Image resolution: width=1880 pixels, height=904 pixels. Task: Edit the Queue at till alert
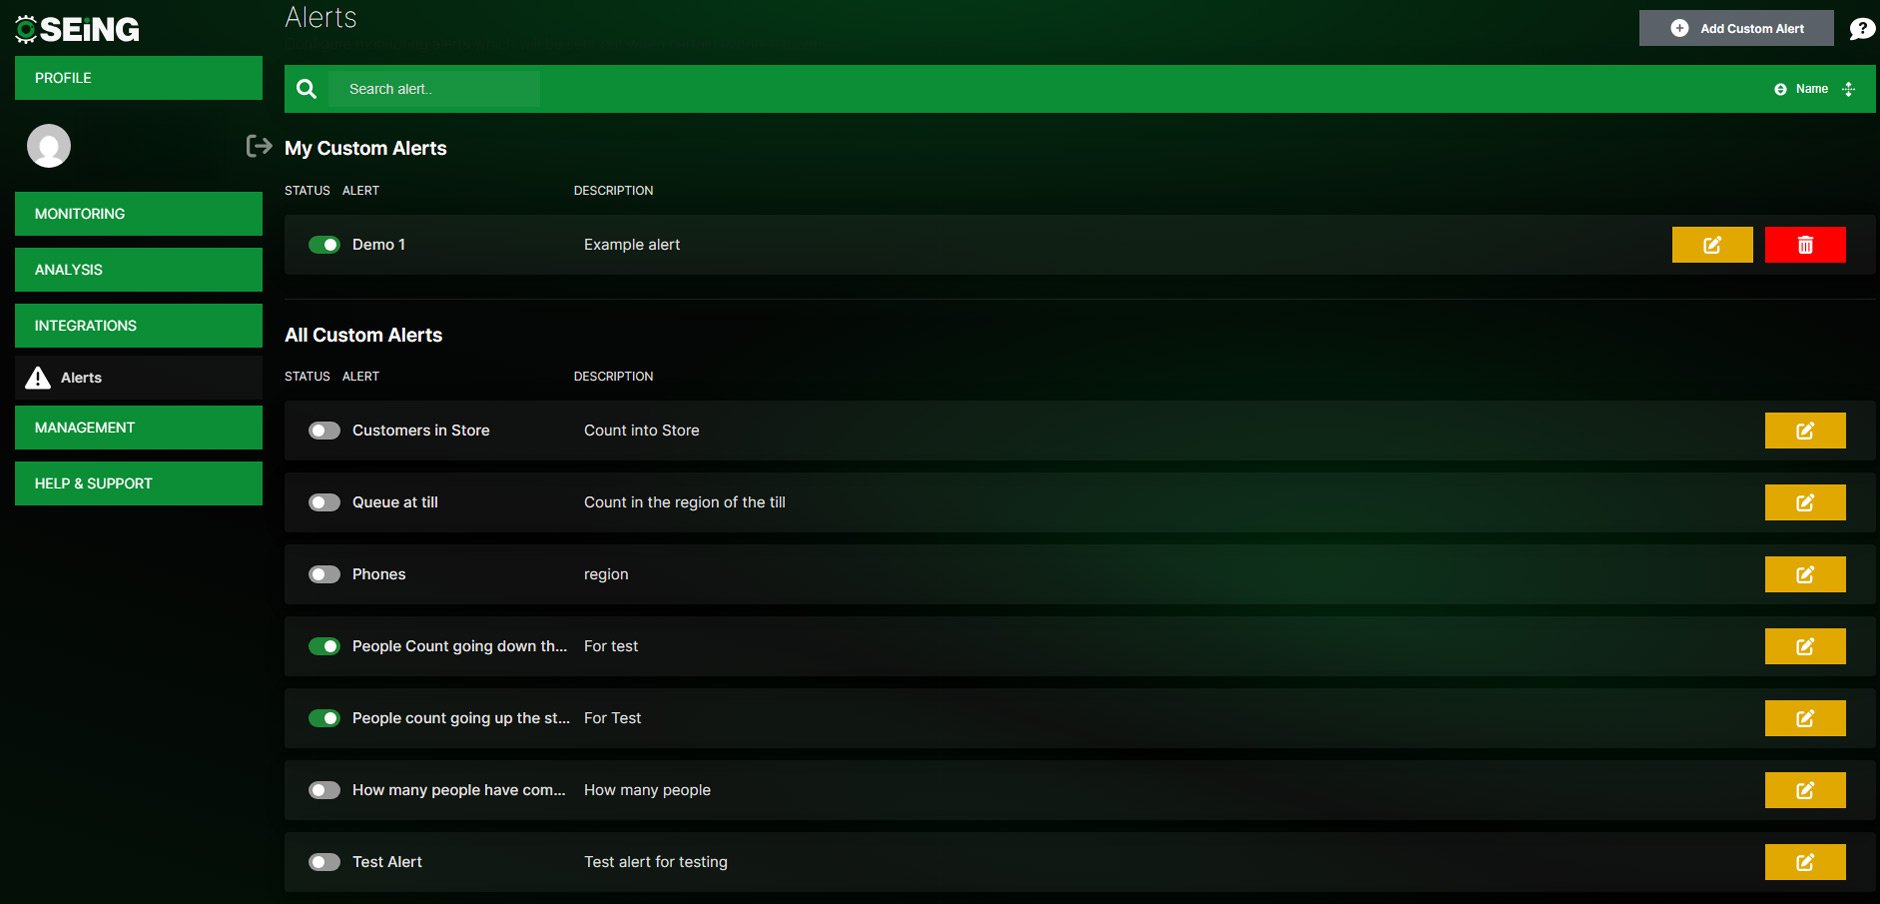pos(1805,503)
